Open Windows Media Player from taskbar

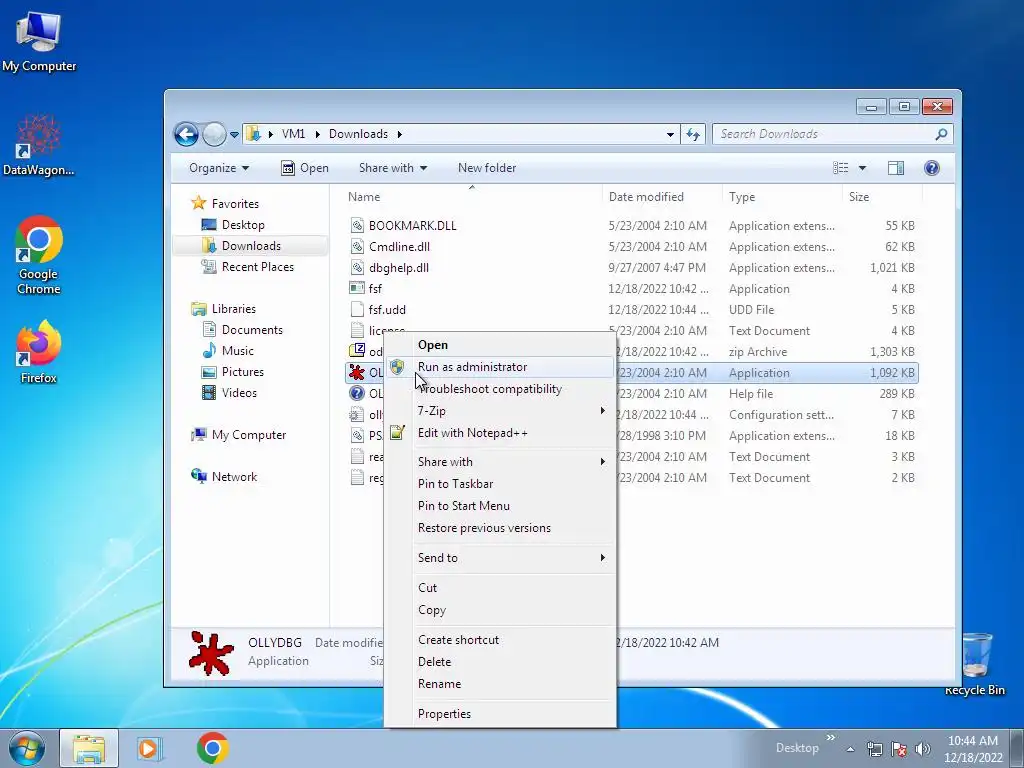(x=150, y=748)
